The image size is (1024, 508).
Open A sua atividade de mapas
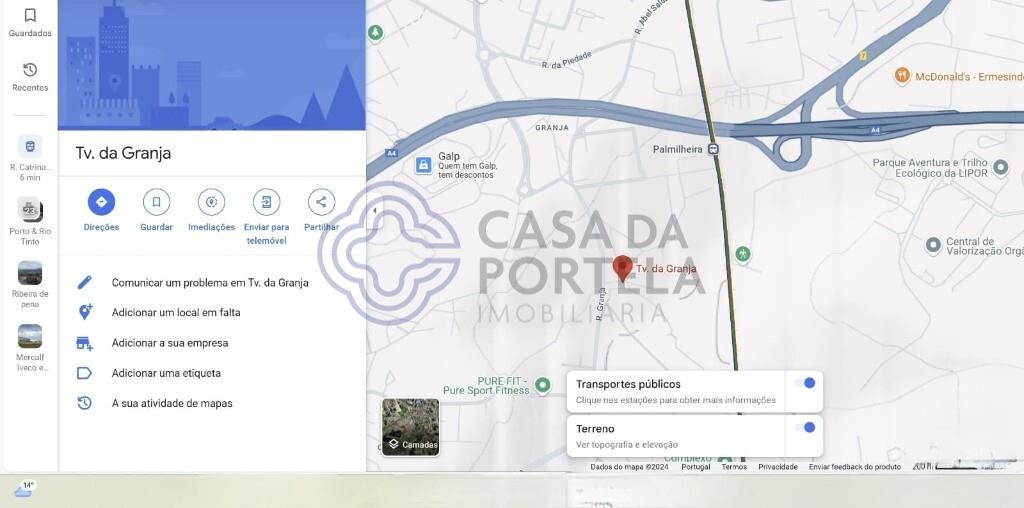coord(172,404)
